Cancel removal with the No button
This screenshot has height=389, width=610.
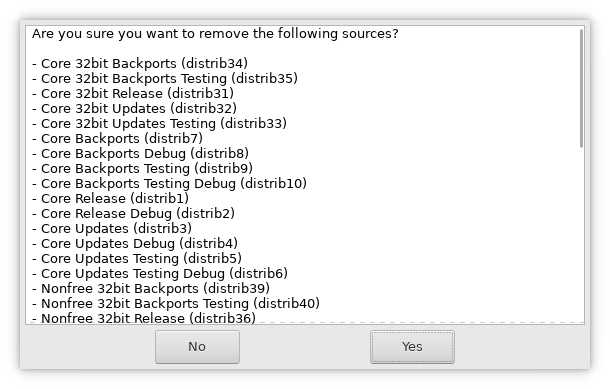tap(197, 347)
